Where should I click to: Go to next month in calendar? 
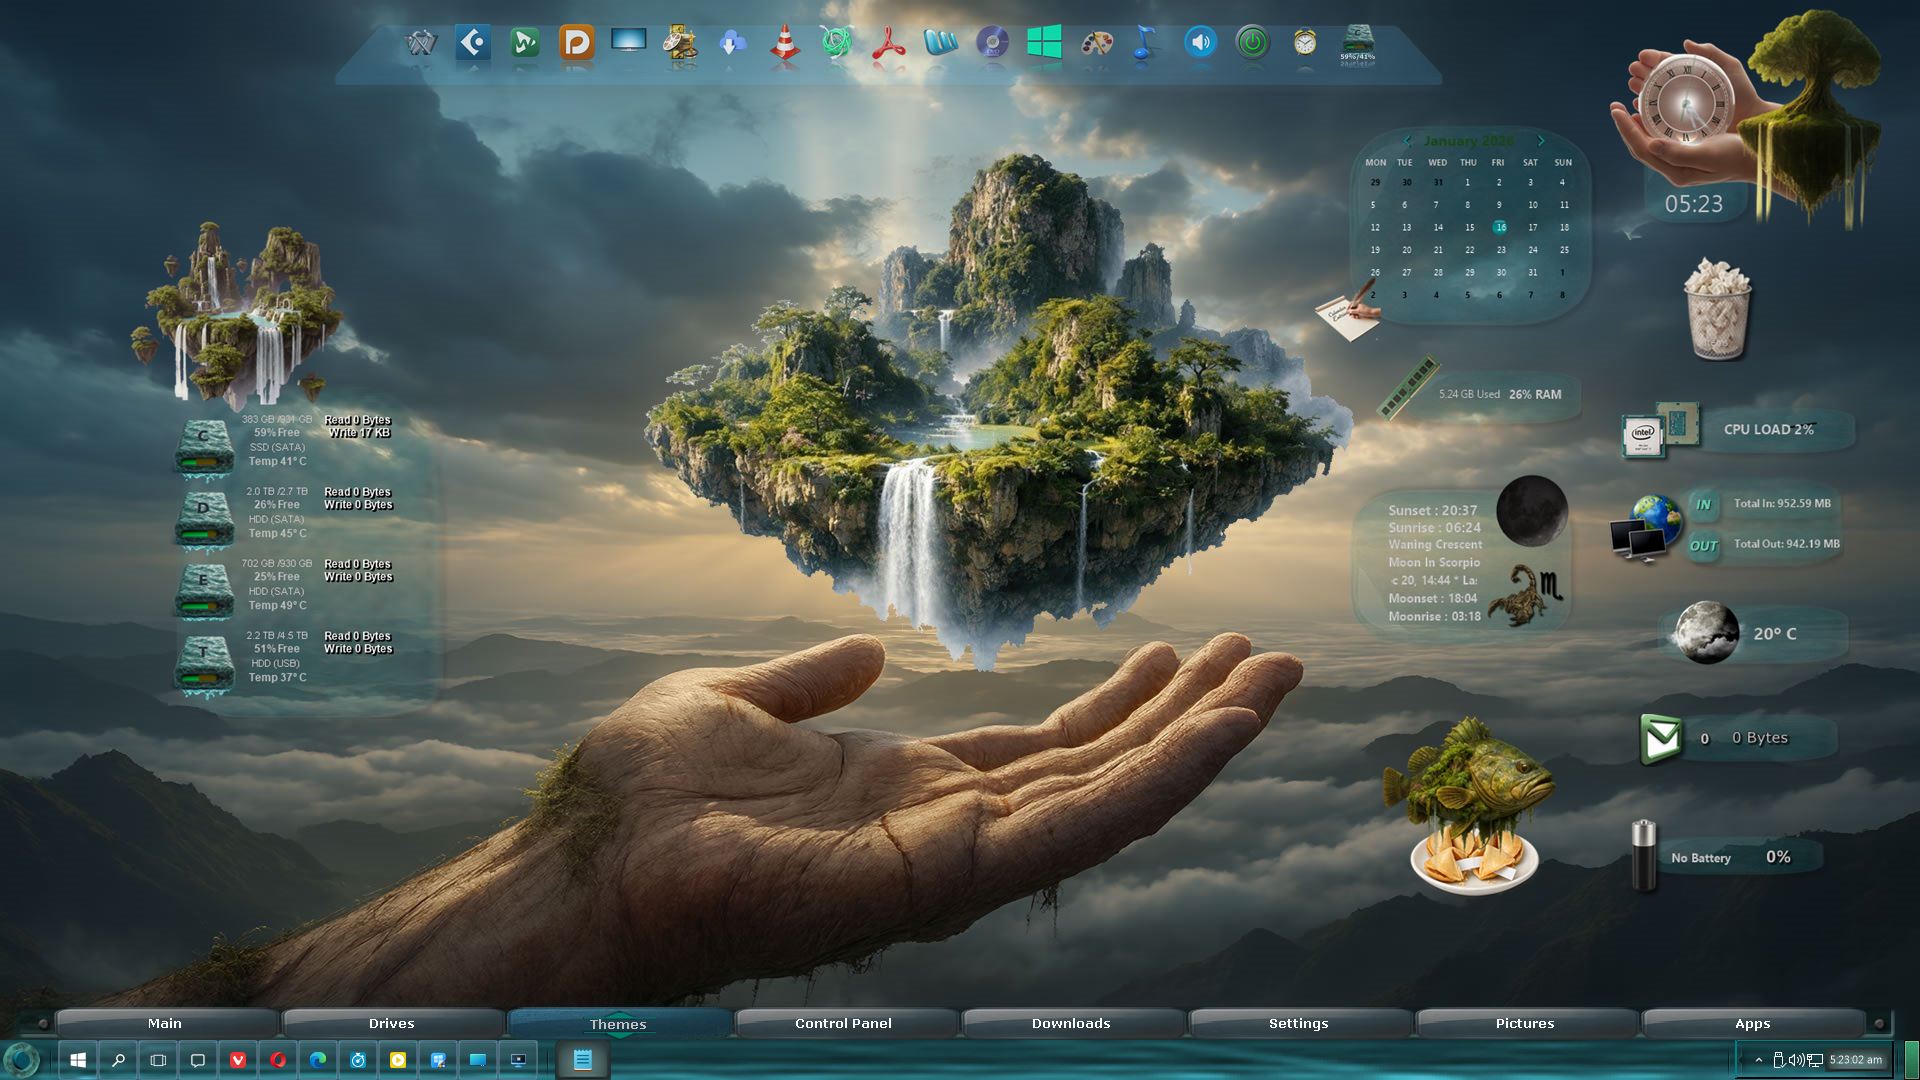pos(1541,141)
